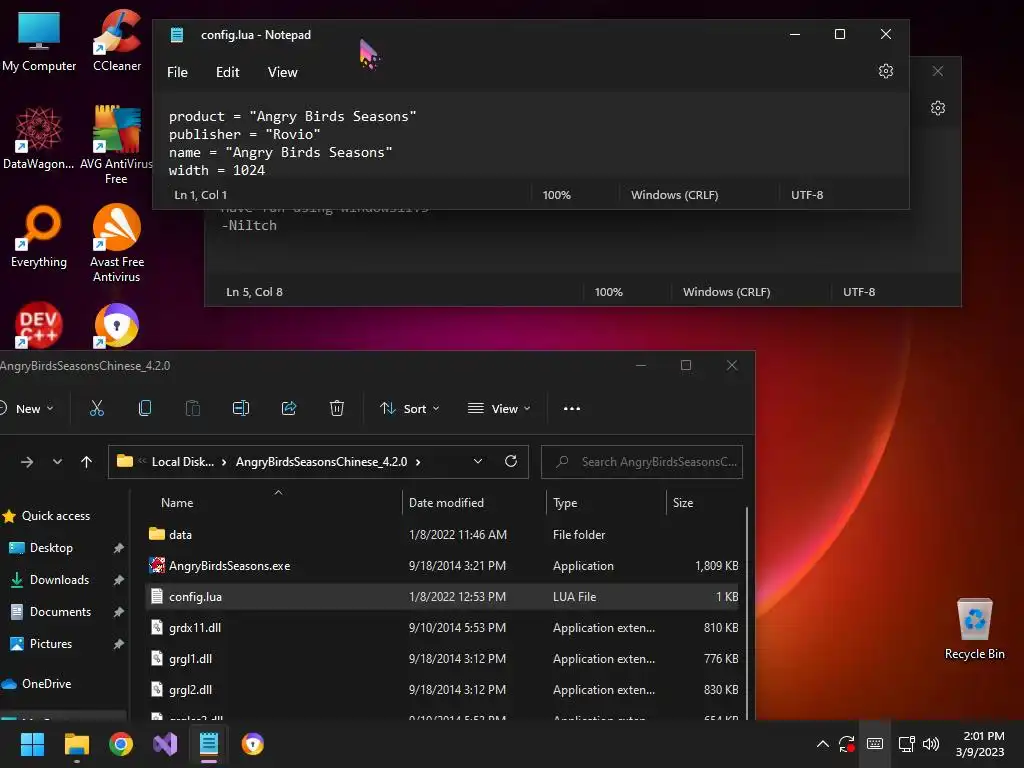Screen dimensions: 1024x768
Task: Select the grgl2.dll file
Action: tap(442, 690)
